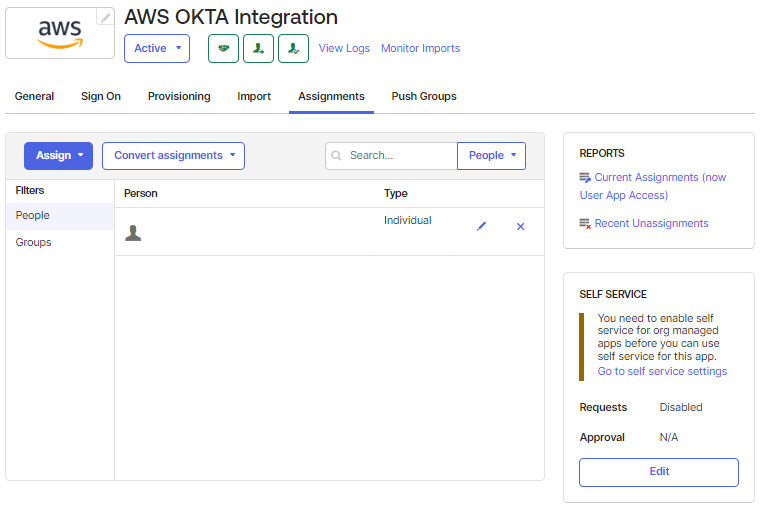Go to the Import tab
The image size is (767, 505).
coord(254,96)
